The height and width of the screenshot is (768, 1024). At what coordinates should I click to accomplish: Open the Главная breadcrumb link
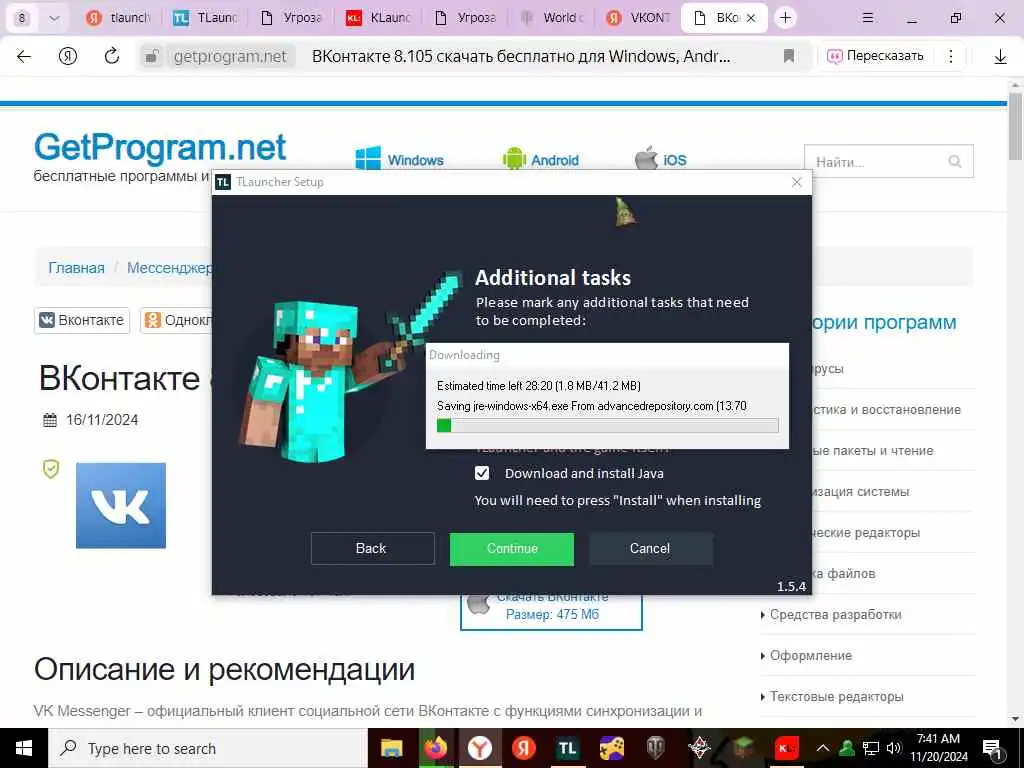76,268
